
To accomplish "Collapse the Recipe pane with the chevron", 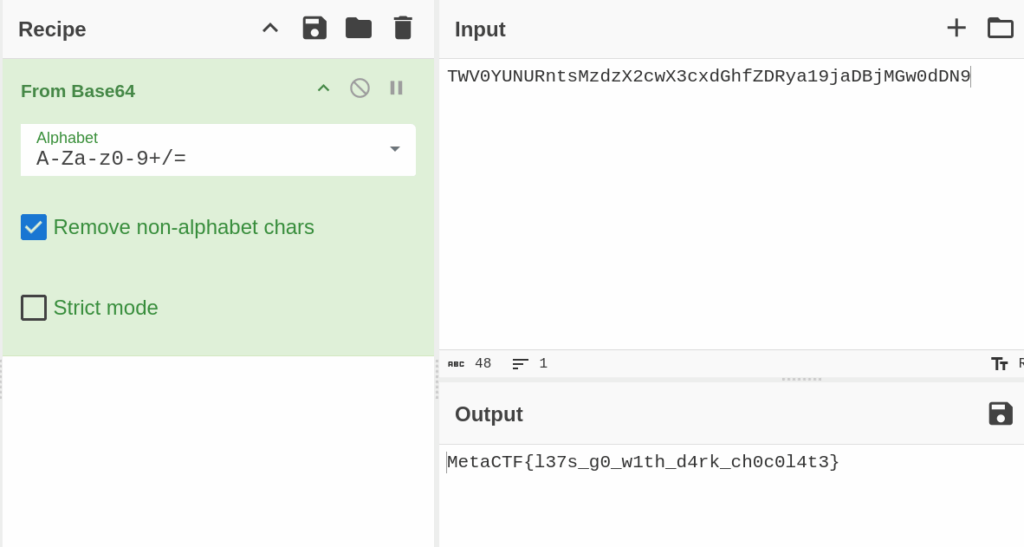I will coord(270,29).
